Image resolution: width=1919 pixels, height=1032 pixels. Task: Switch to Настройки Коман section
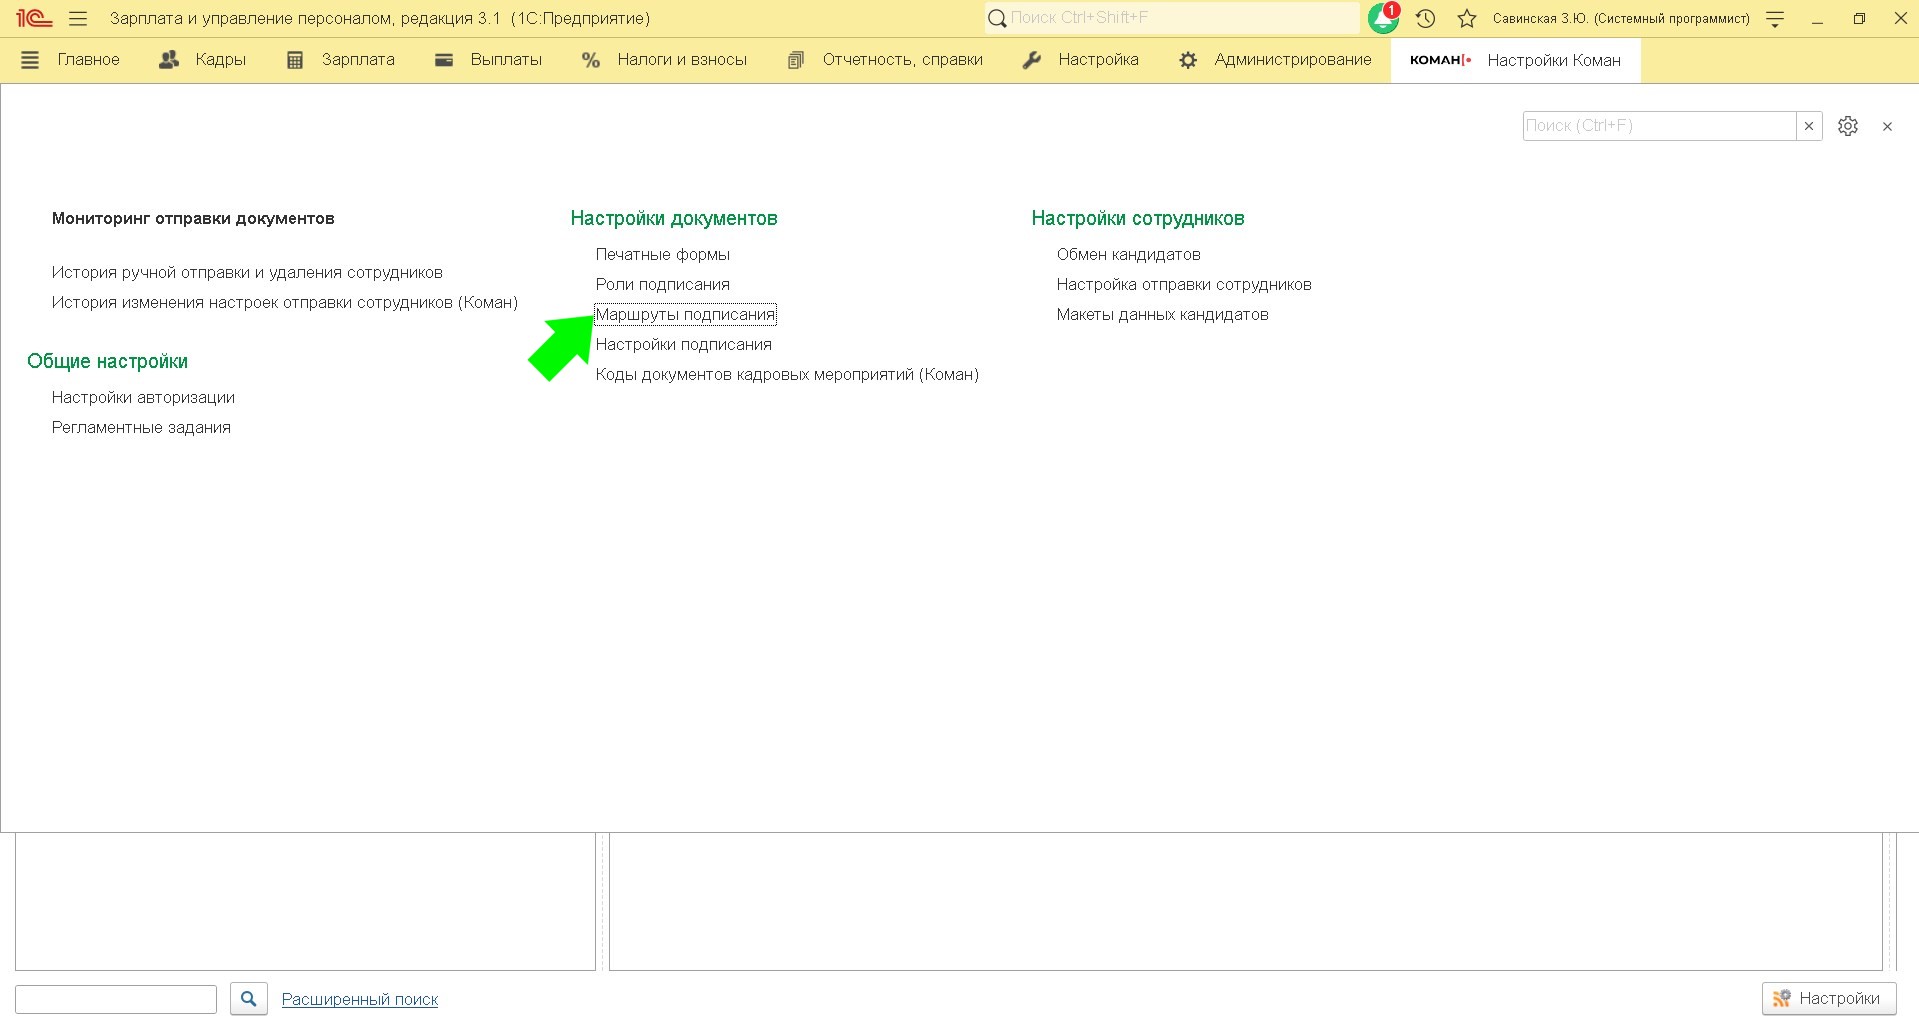1515,60
